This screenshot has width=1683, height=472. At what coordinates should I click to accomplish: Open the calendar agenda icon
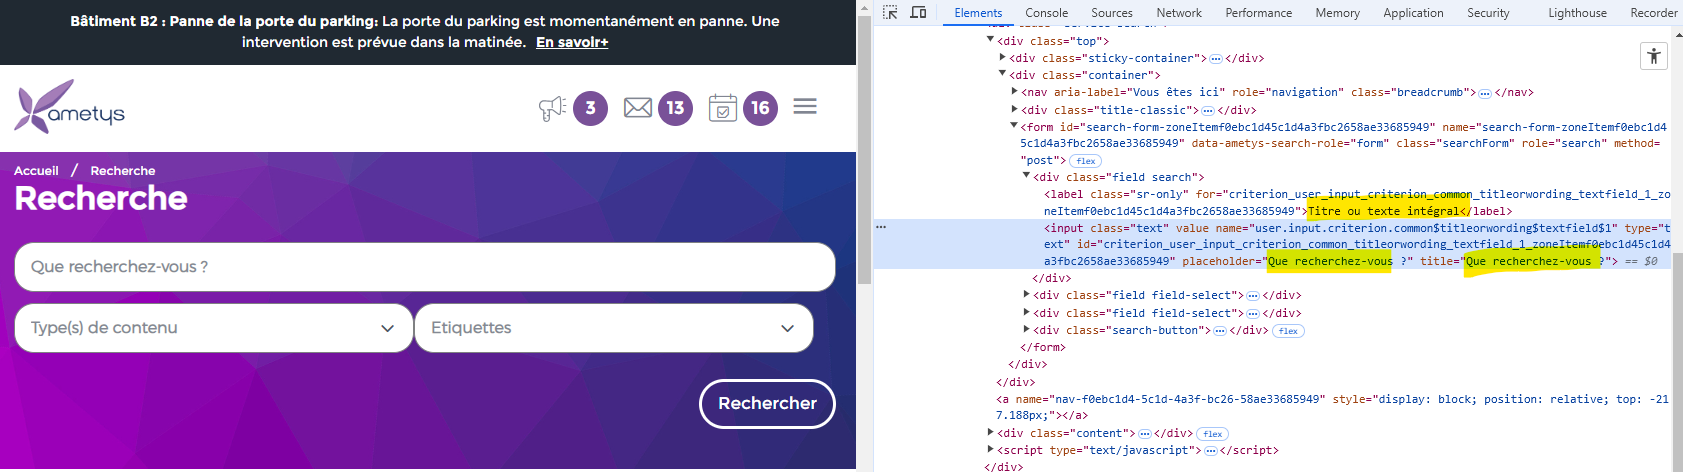(722, 108)
